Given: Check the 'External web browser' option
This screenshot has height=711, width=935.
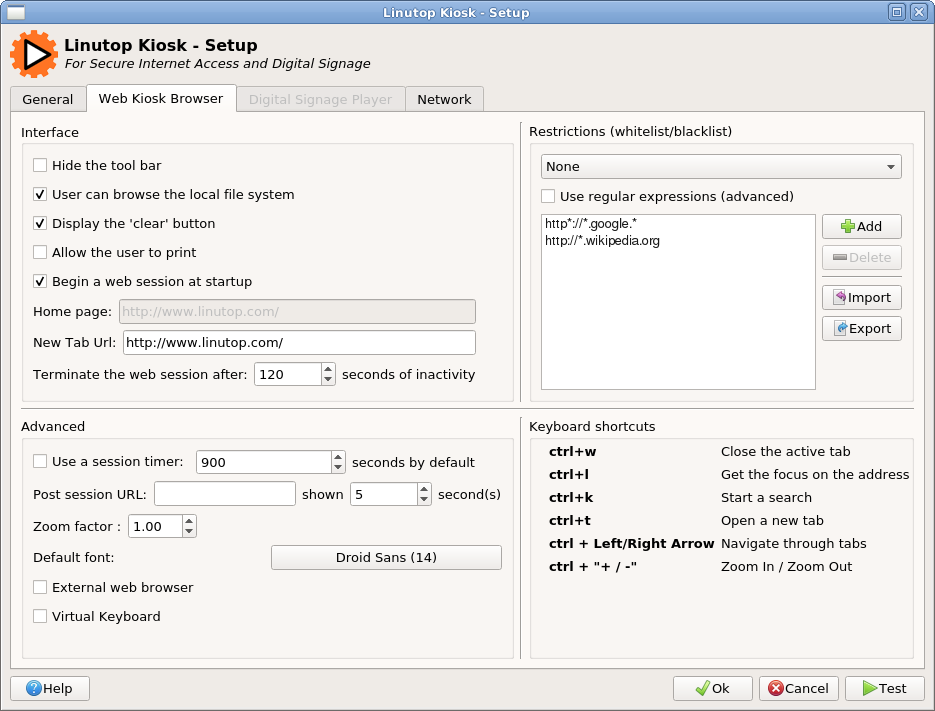Looking at the screenshot, I should pos(40,588).
